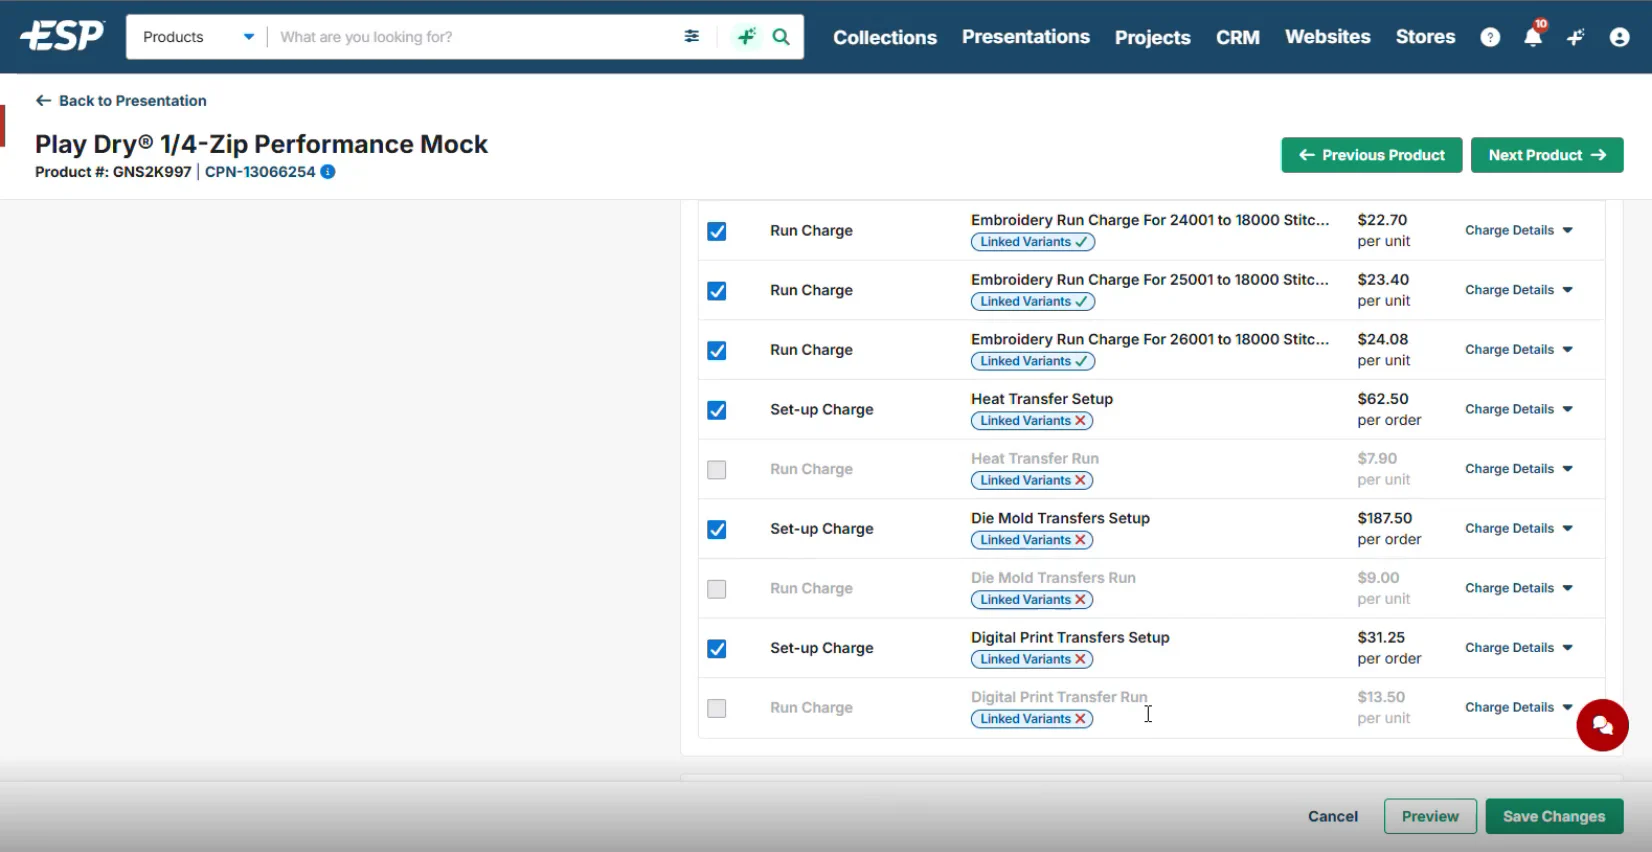Viewport: 1652px width, 852px height.
Task: Click Linked Variants badge for 25001 stitch run charge
Action: [1033, 302]
